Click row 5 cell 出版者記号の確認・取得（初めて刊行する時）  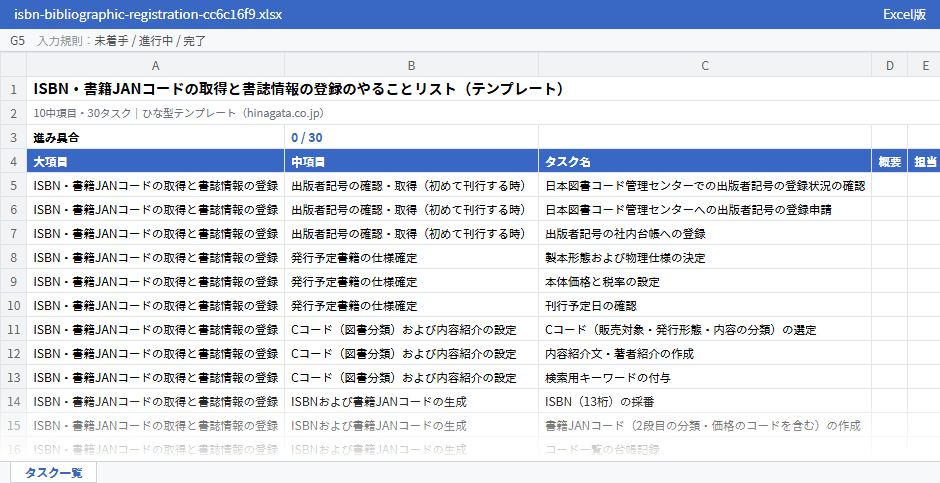411,185
